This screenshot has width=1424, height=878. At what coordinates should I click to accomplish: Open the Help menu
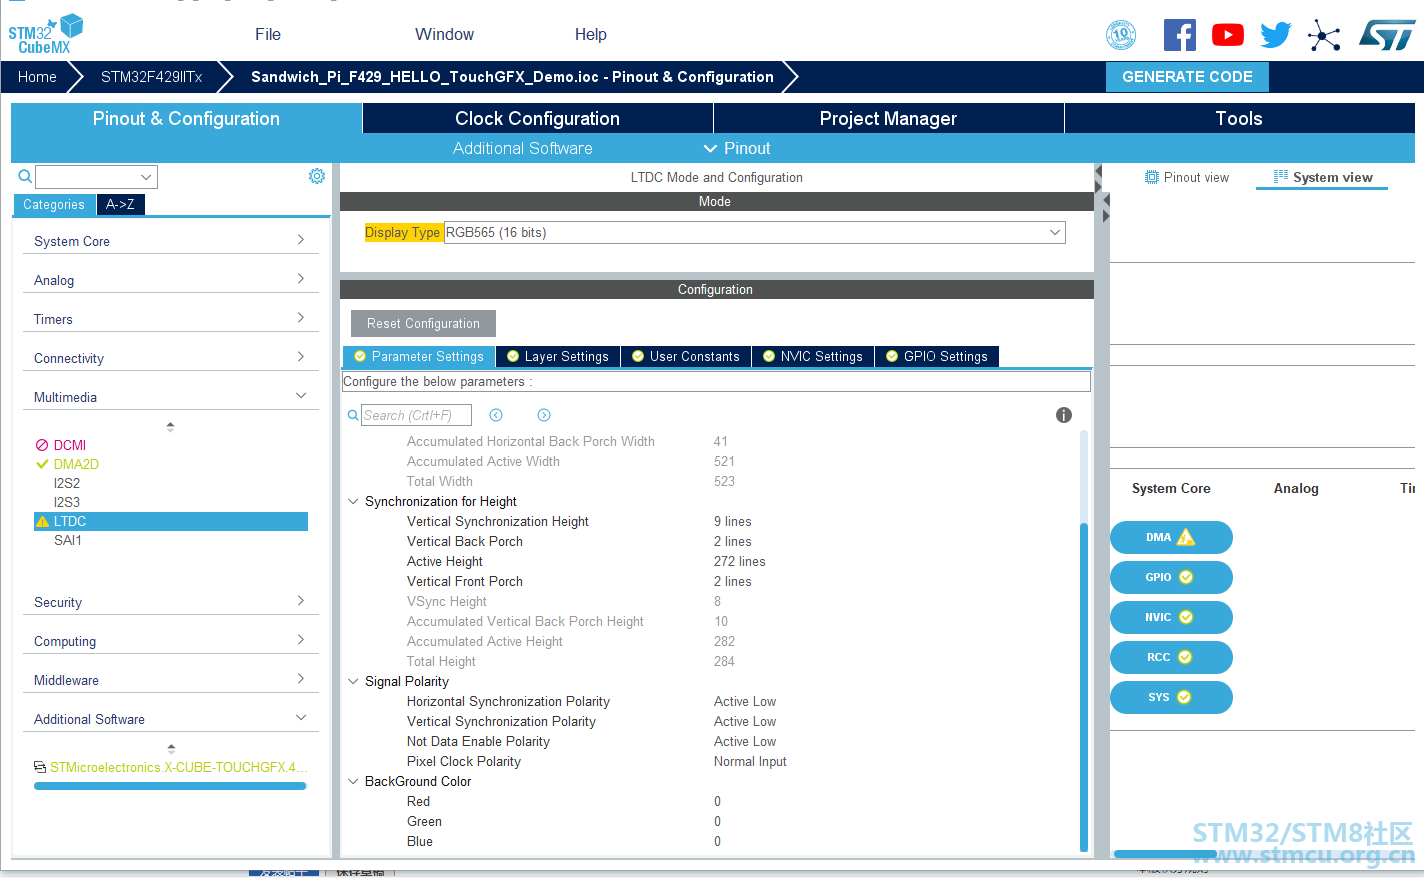(591, 34)
